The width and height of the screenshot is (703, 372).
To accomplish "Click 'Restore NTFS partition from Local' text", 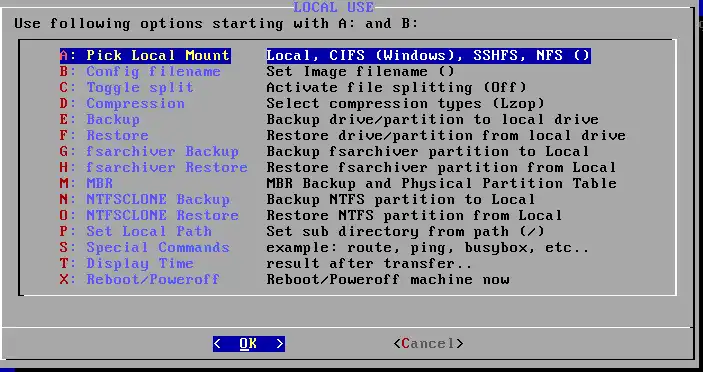I will pos(414,216).
